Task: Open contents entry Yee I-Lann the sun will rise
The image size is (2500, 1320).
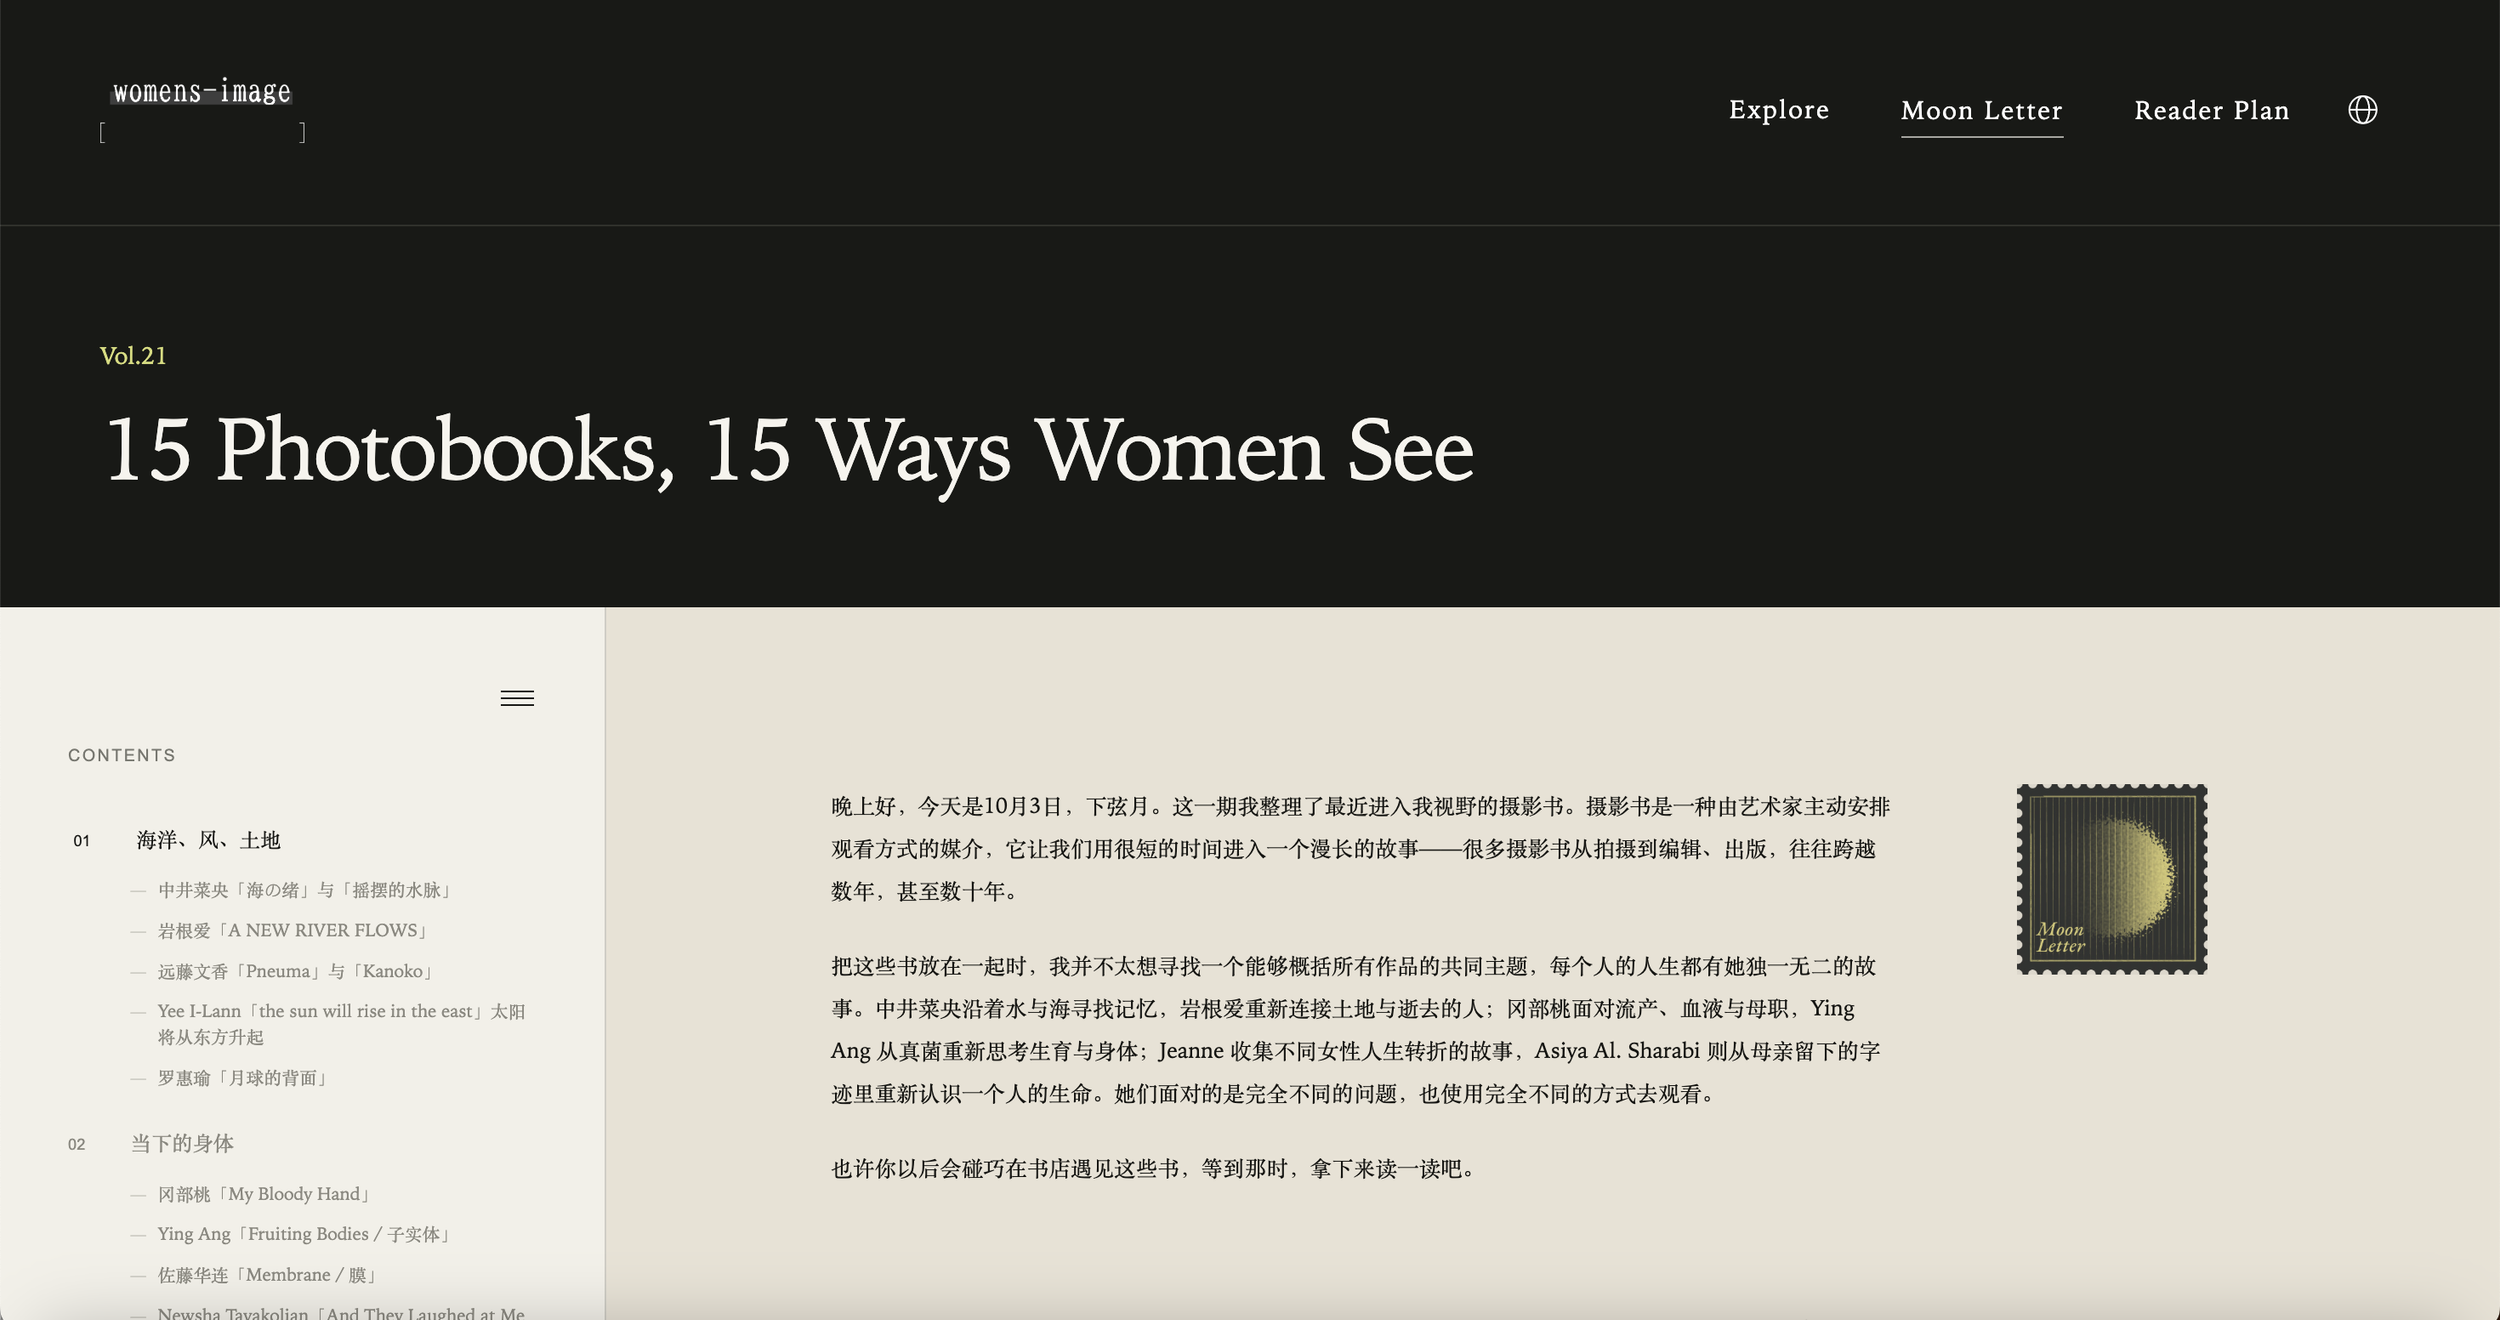Action: 341,1024
